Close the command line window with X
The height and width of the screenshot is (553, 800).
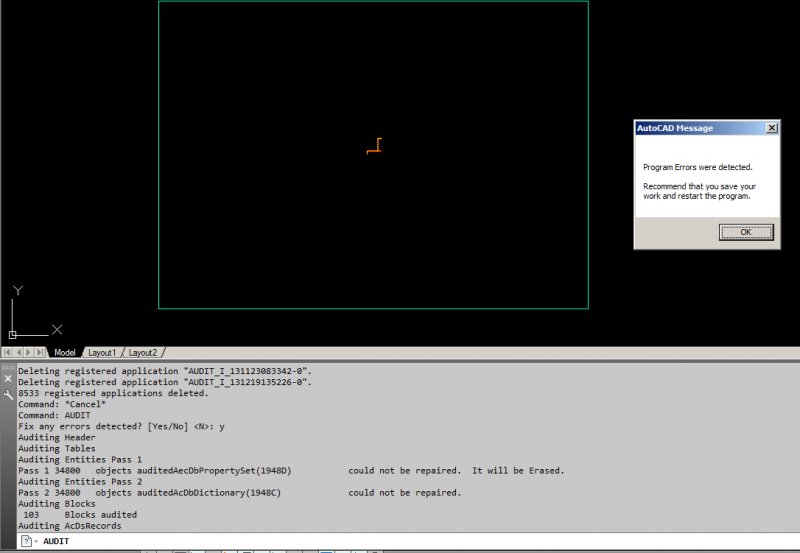pyautogui.click(x=8, y=379)
